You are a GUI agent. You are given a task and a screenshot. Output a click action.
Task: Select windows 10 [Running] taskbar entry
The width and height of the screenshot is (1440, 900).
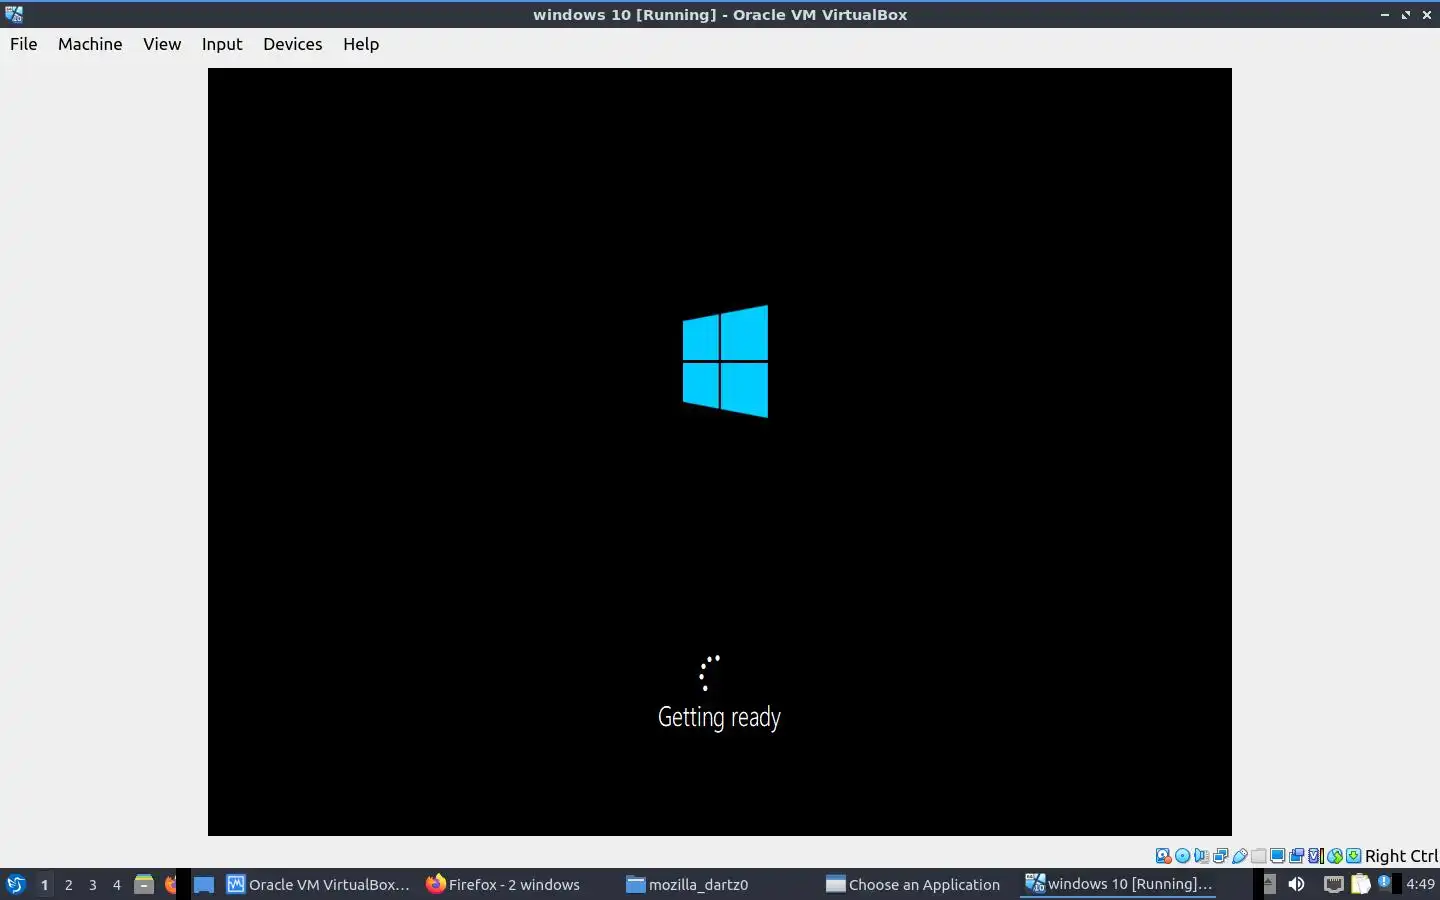pyautogui.click(x=1119, y=884)
